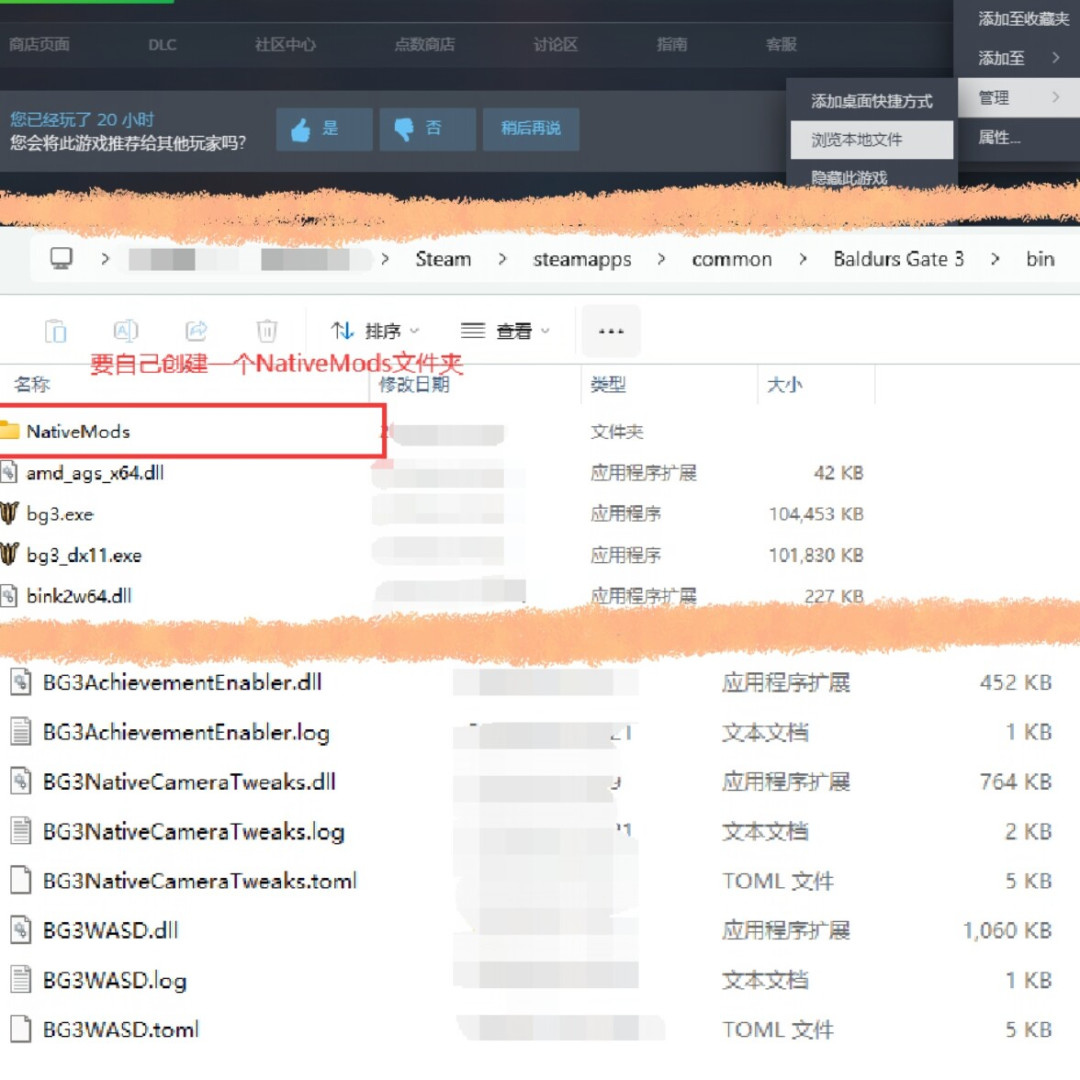Choose 添加桌面快捷方式 menu entry
Screen dimensions: 1080x1080
click(x=871, y=101)
